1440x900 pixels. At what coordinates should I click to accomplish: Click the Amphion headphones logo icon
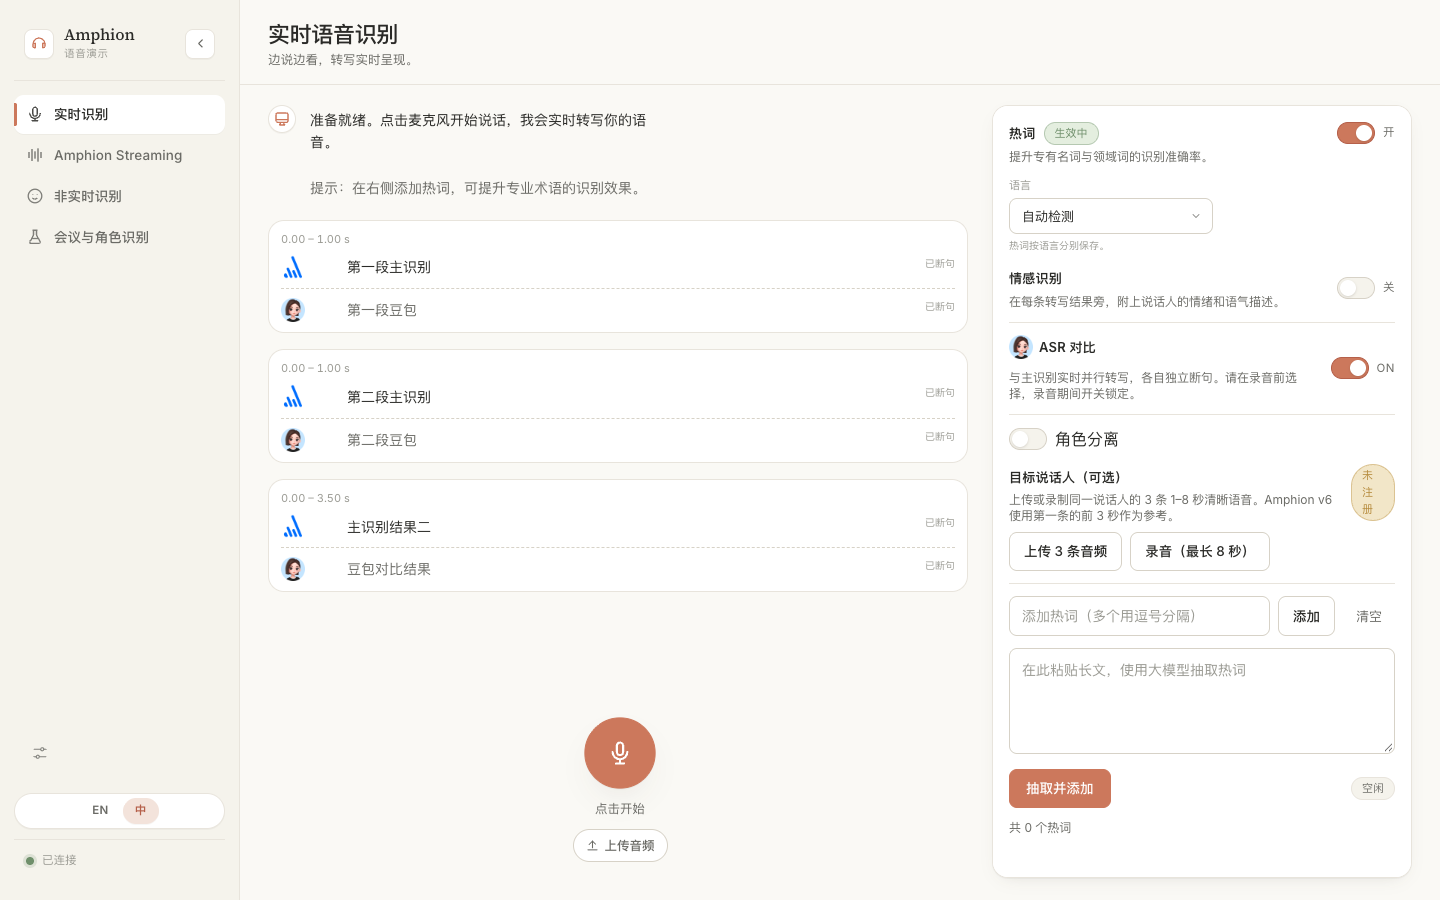[39, 44]
